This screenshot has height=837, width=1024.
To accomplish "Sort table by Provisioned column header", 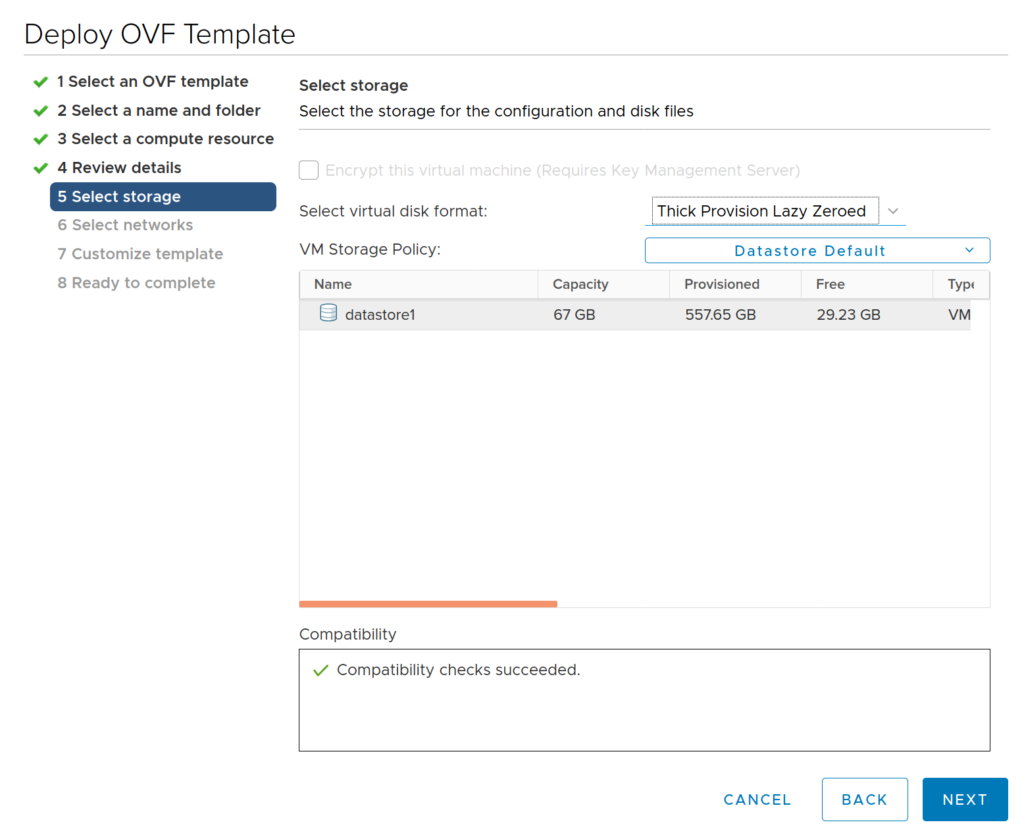I will coord(735,285).
